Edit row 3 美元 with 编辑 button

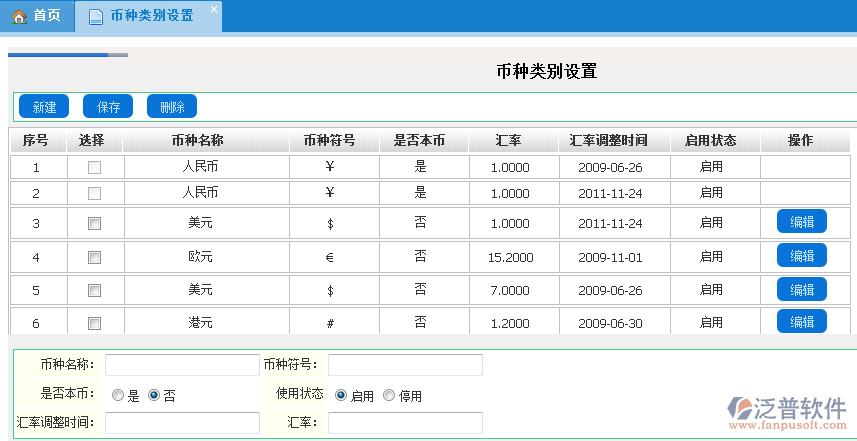[801, 222]
